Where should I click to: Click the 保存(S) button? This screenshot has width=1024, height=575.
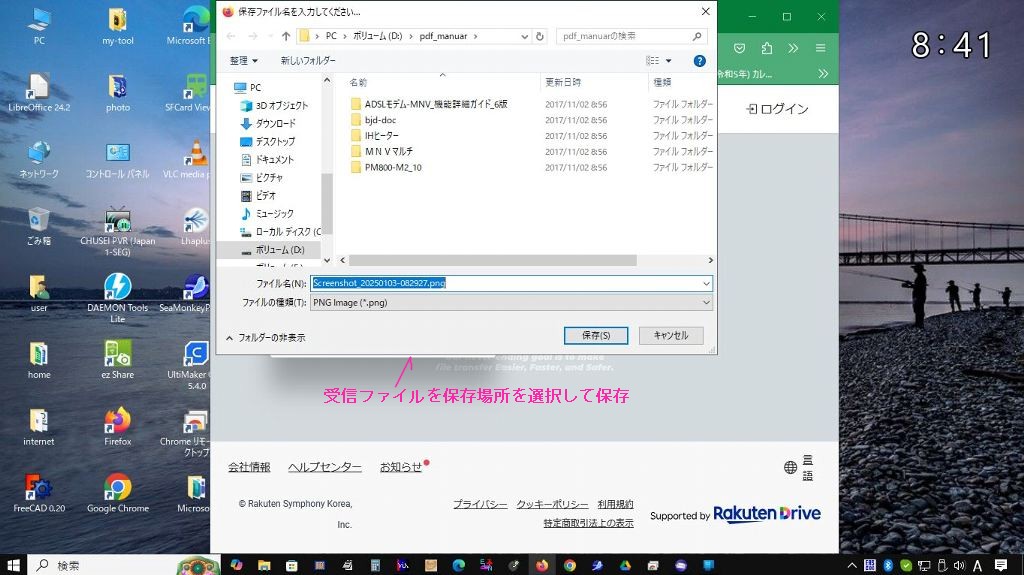596,335
